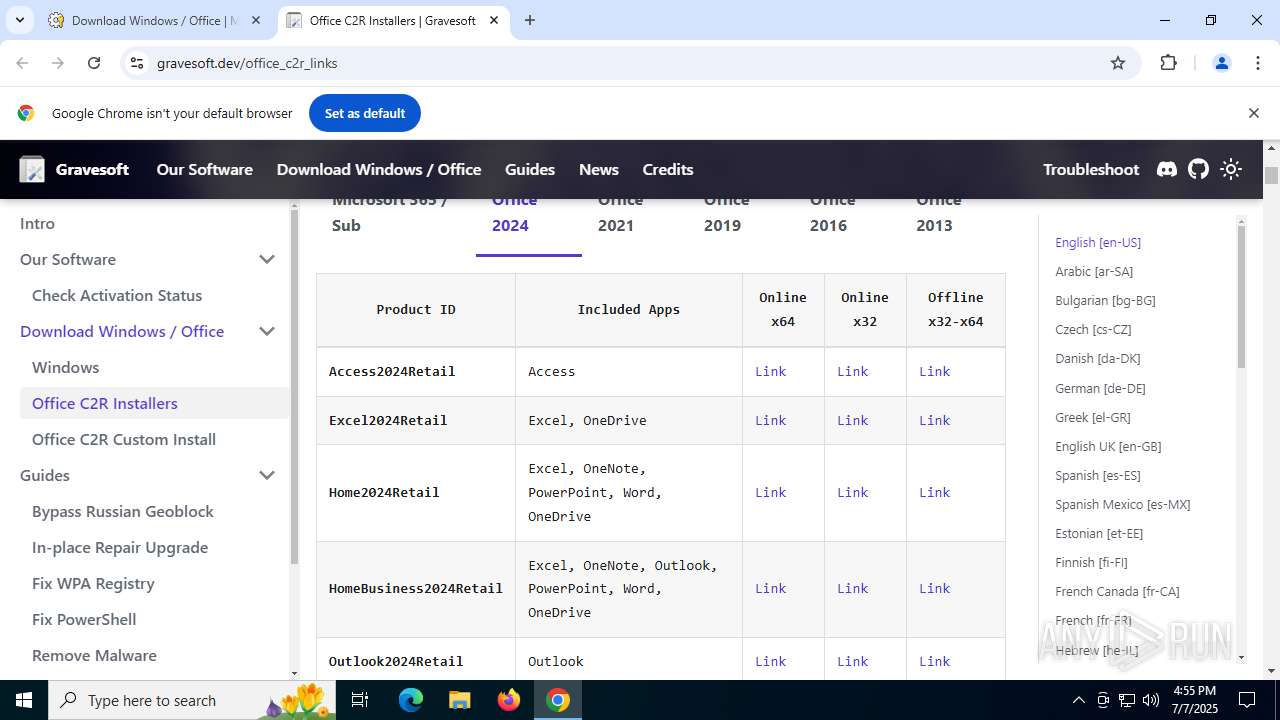
Task: Open volume control in system tray
Action: pos(1151,700)
